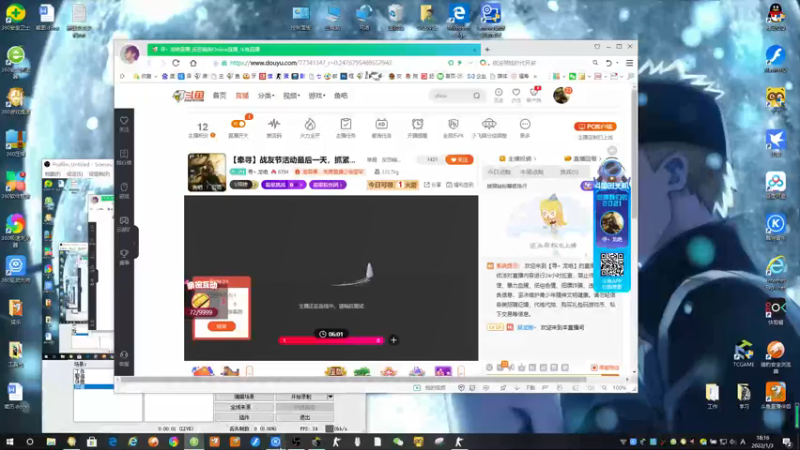Open WeChat from the taskbar
This screenshot has height=450, width=800.
pyautogui.click(x=398, y=441)
